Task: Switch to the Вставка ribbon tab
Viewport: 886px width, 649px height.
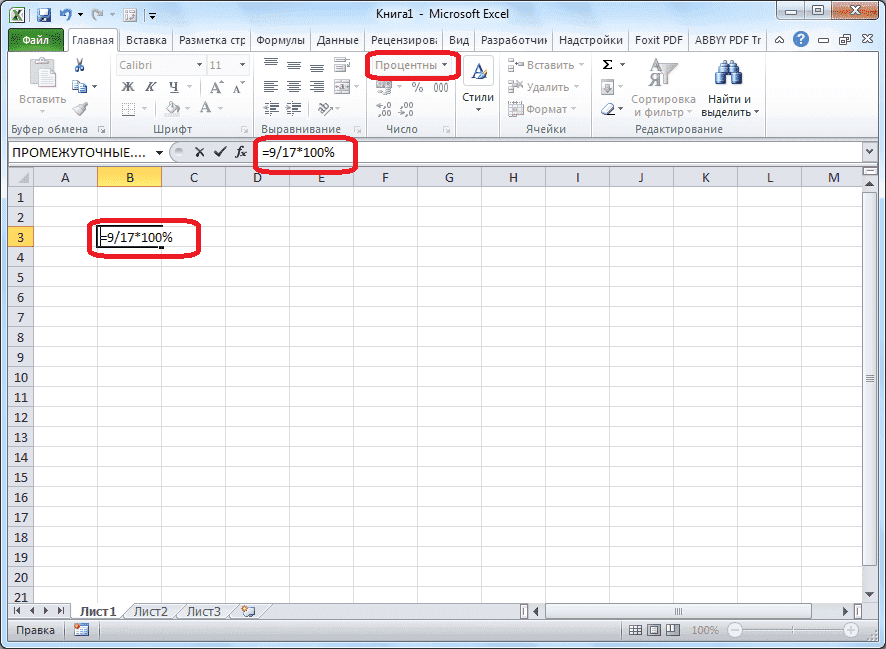Action: pyautogui.click(x=145, y=40)
